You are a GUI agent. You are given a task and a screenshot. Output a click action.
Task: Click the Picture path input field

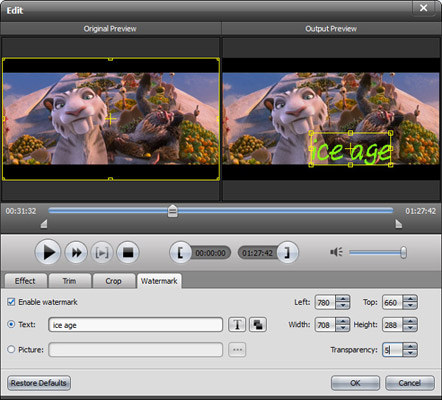[x=136, y=350]
